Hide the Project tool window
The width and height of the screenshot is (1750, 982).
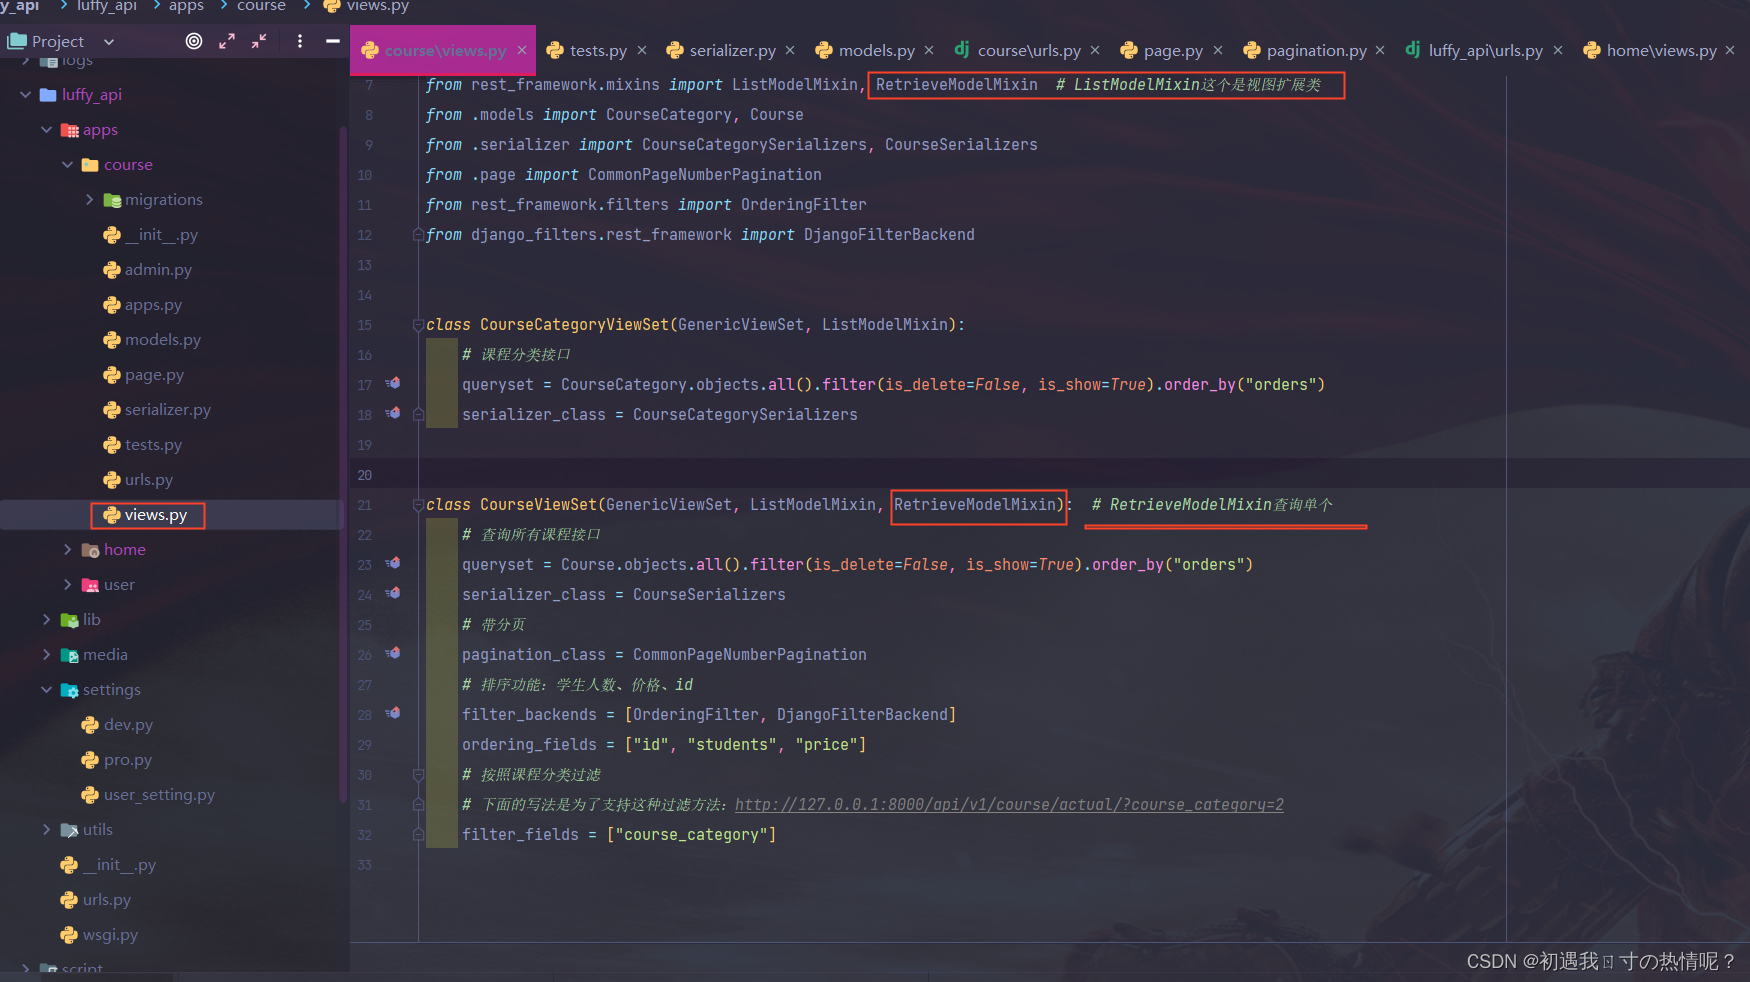[333, 41]
